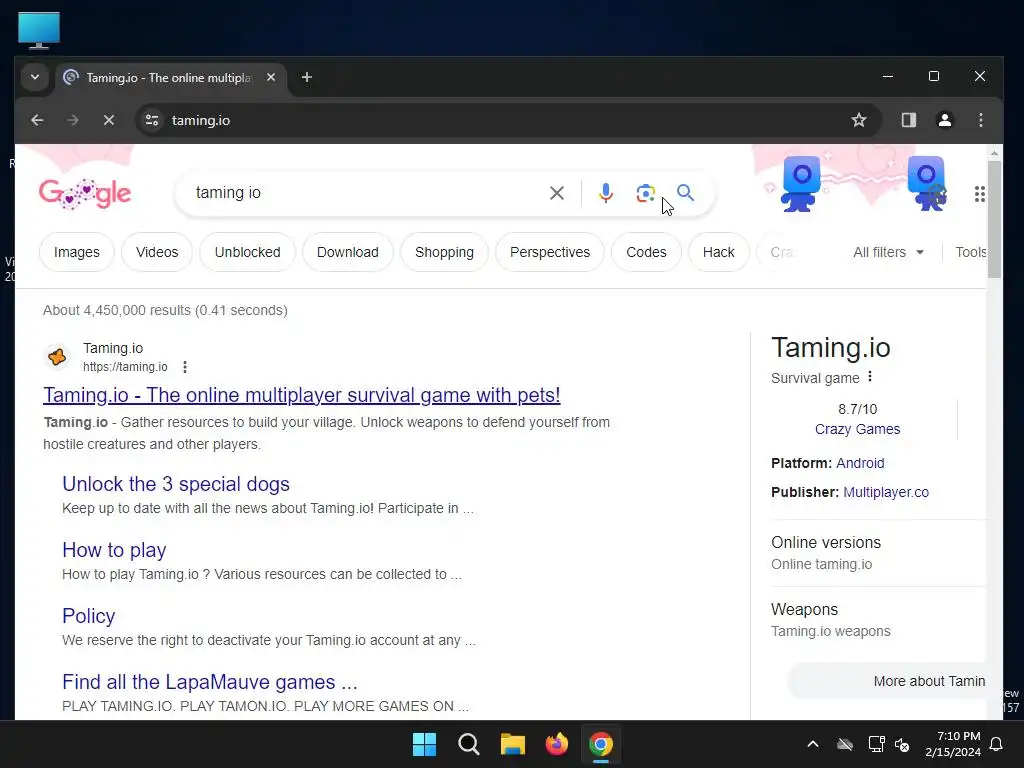Screen dimensions: 1024x768
Task: Bookmark this page with the star icon
Action: coord(859,120)
